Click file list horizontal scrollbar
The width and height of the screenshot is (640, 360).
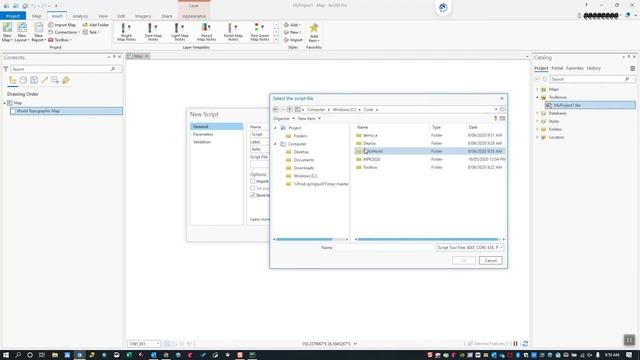click(428, 239)
